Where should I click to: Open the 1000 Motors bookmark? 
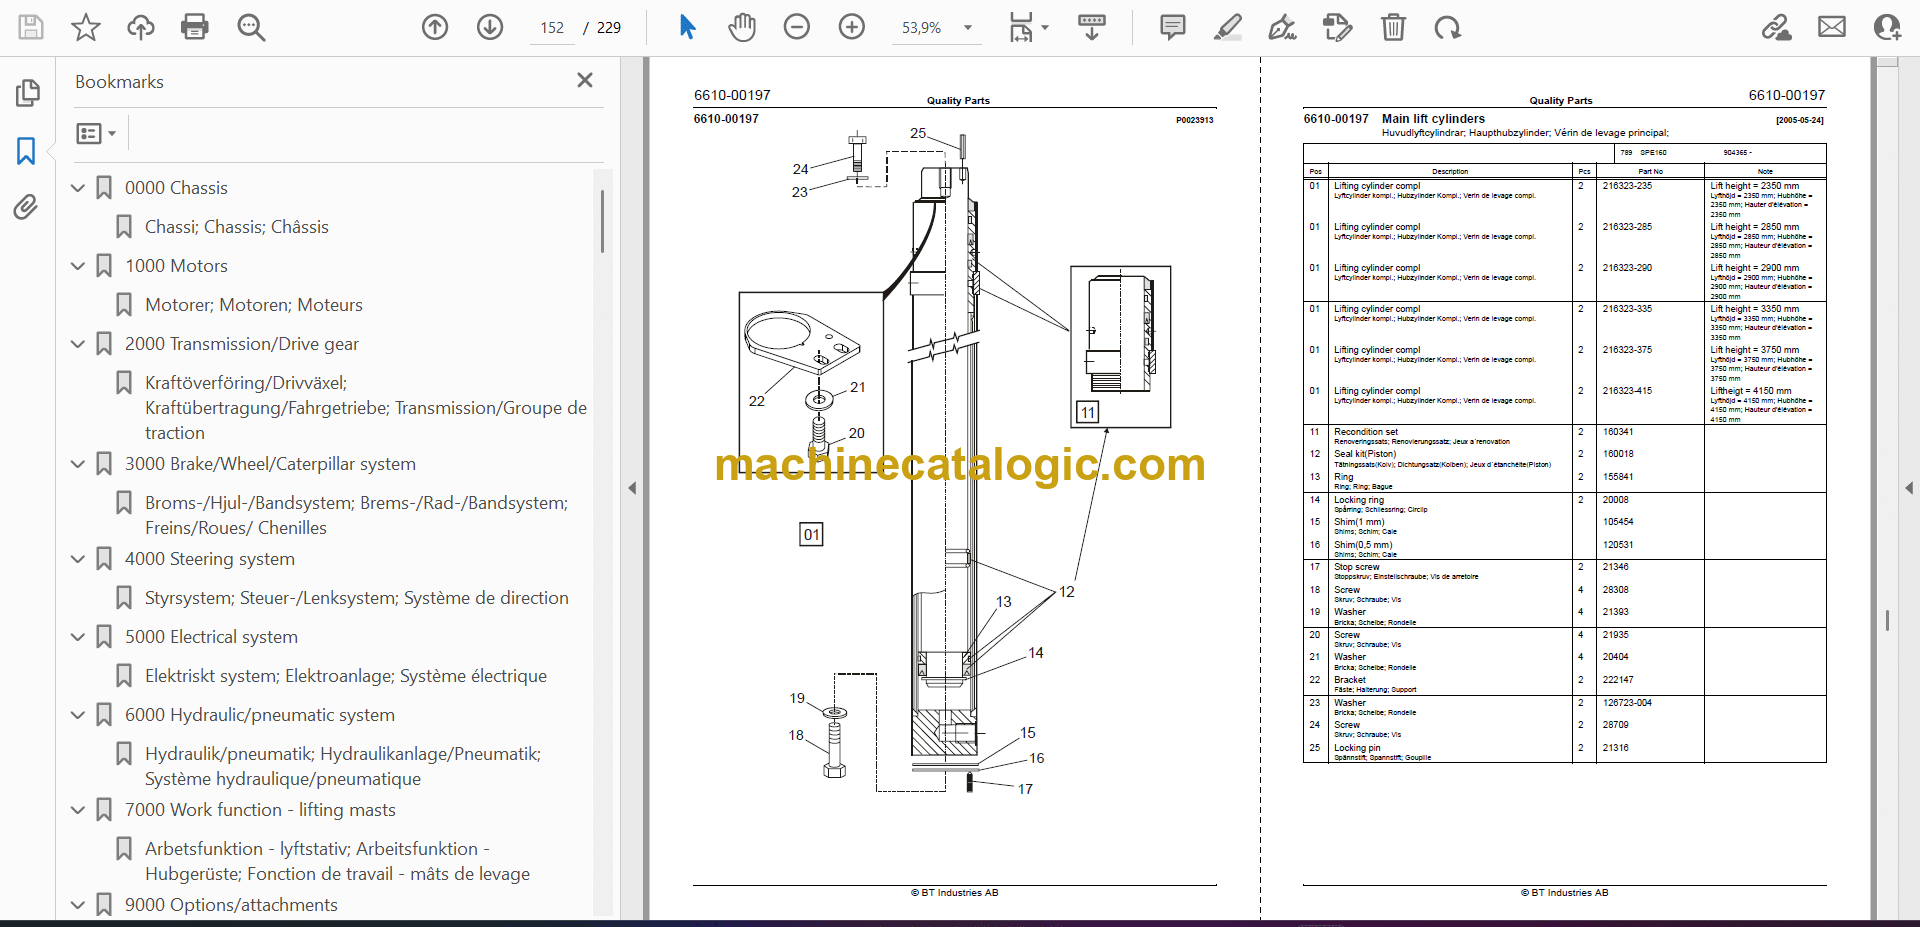176,266
